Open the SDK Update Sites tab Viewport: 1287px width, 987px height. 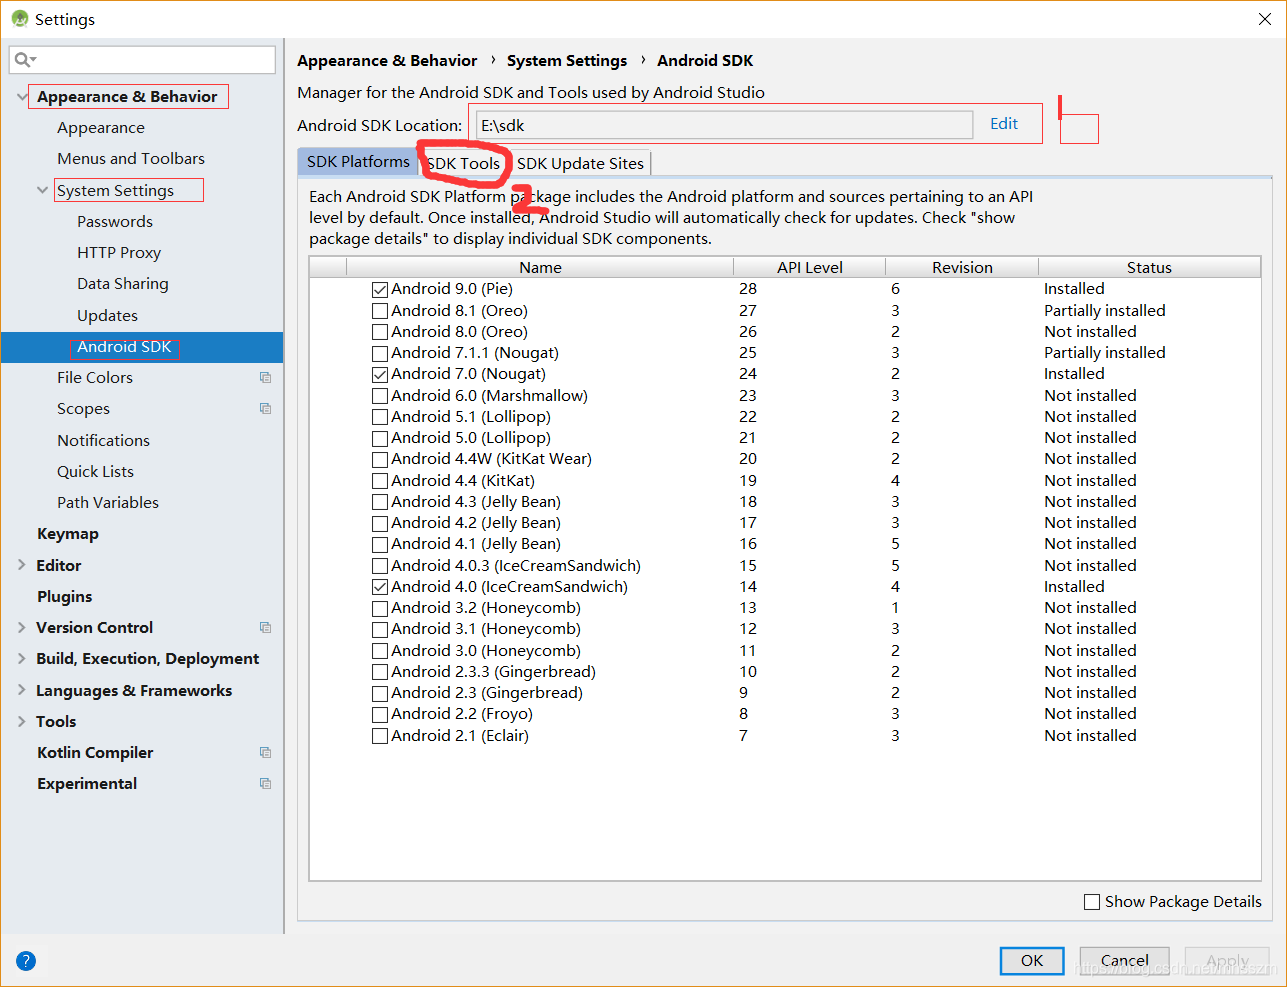[x=580, y=163]
